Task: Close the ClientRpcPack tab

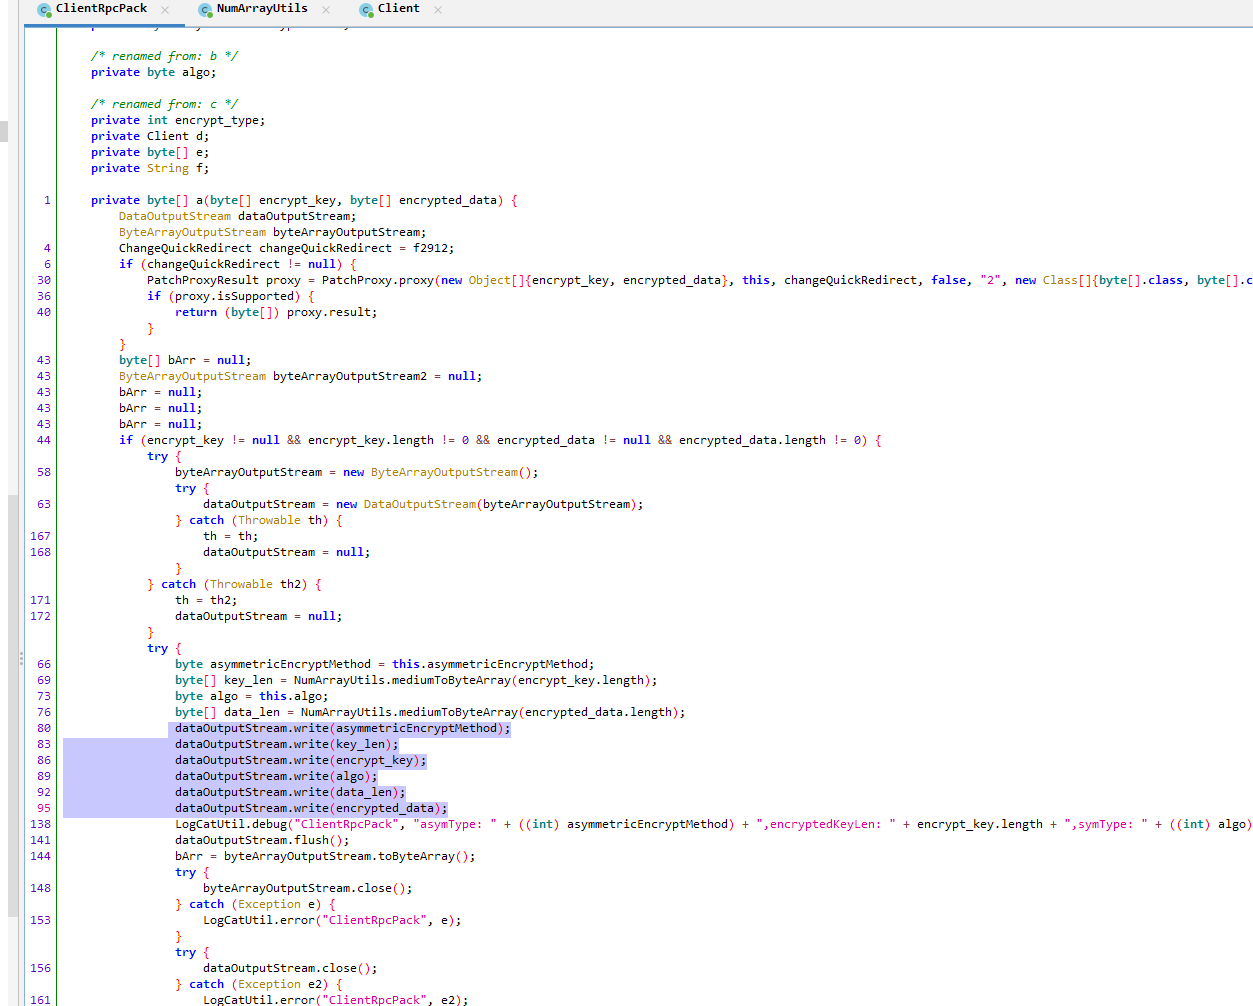Action: click(x=165, y=10)
